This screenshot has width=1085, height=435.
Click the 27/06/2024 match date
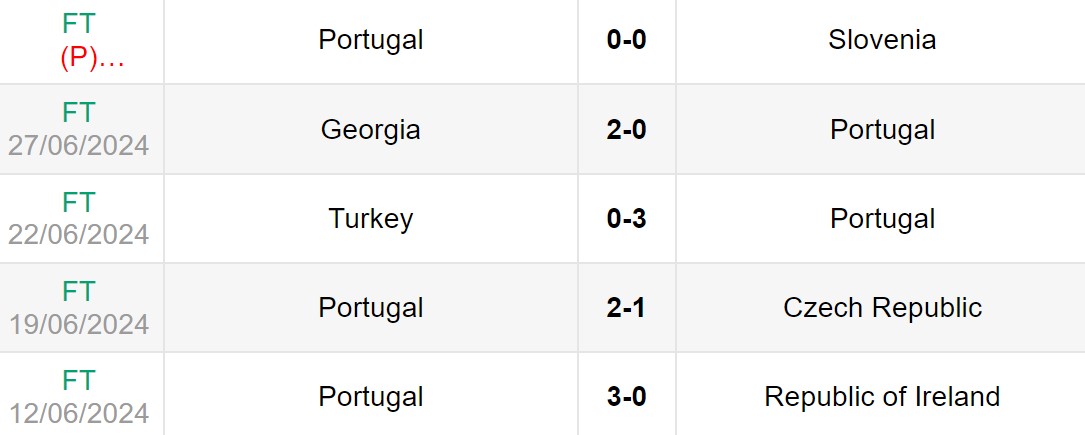point(79,145)
